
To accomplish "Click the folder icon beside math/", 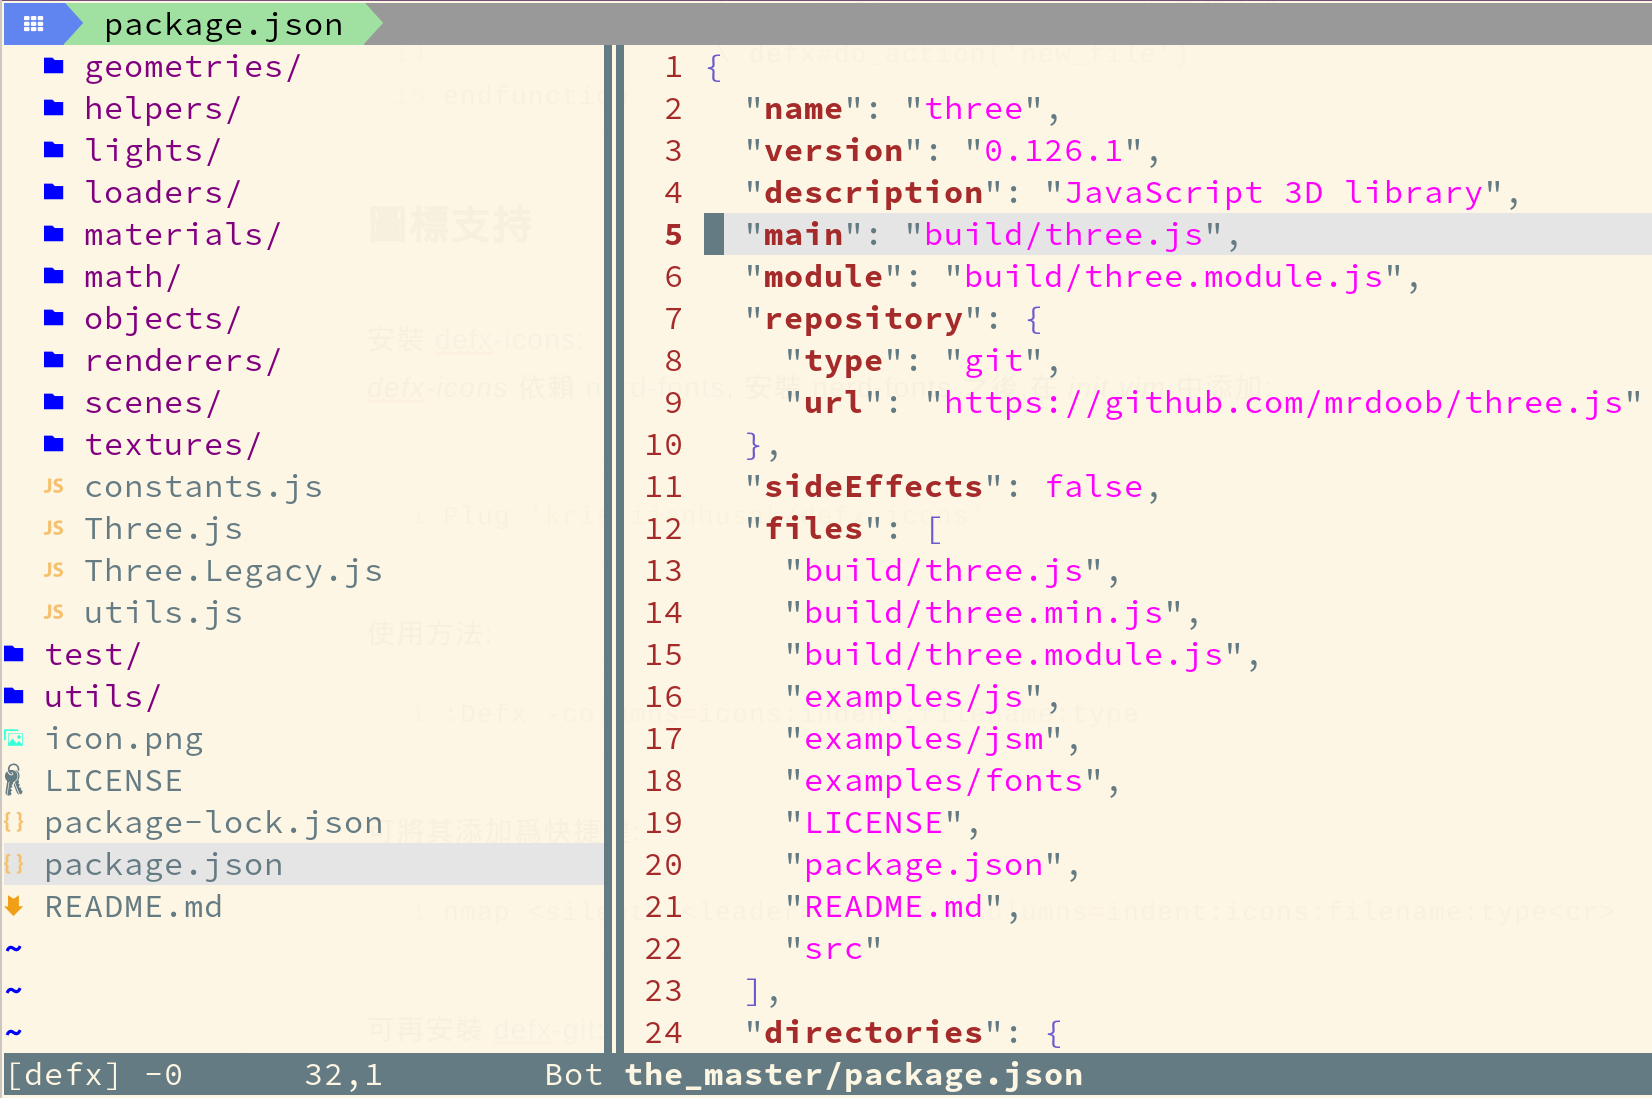I will point(54,276).
